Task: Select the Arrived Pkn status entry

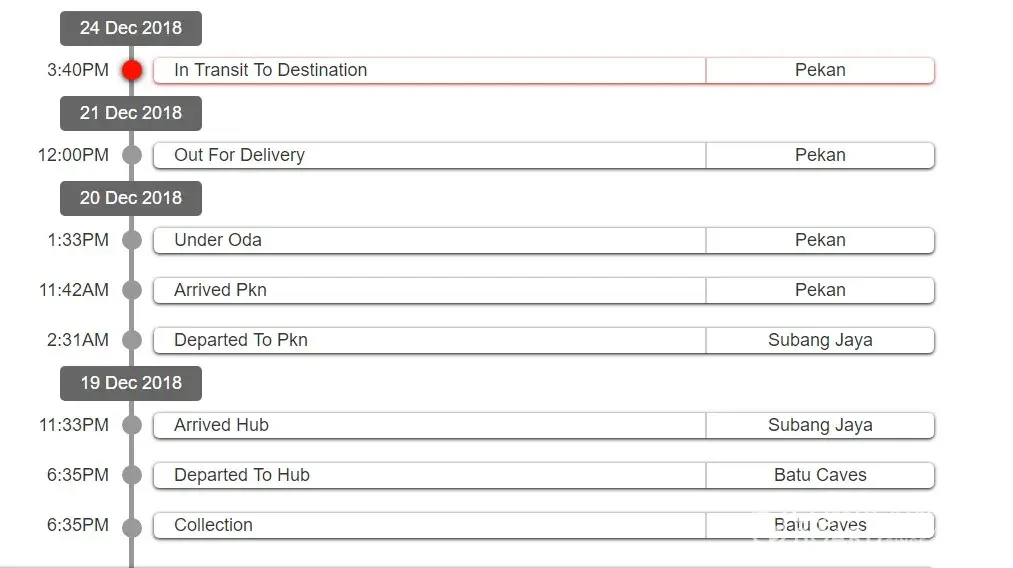Action: tap(220, 290)
